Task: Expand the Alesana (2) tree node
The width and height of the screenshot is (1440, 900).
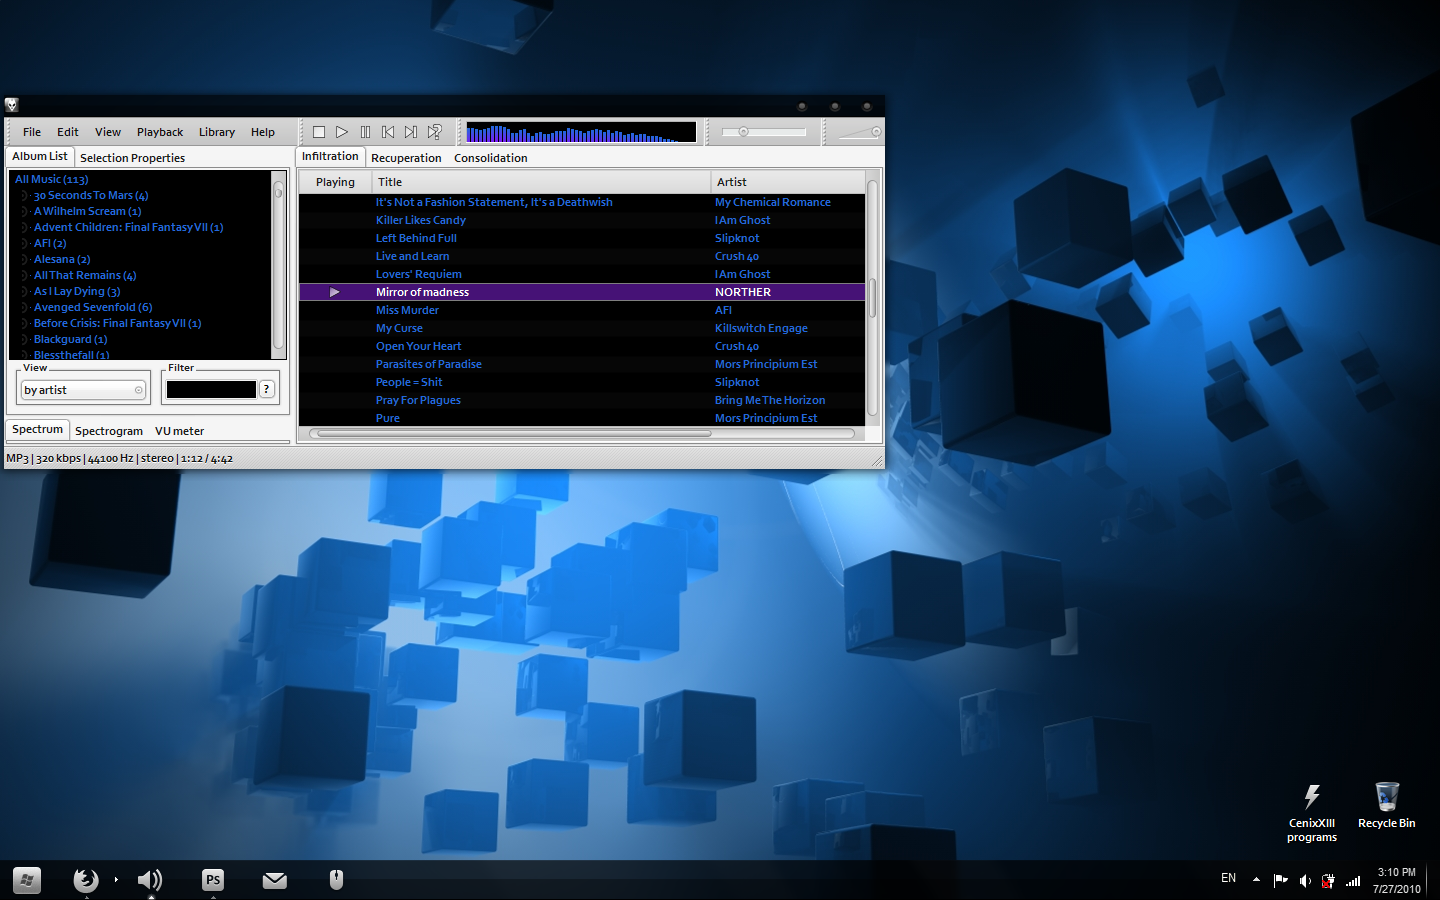Action: tap(25, 260)
